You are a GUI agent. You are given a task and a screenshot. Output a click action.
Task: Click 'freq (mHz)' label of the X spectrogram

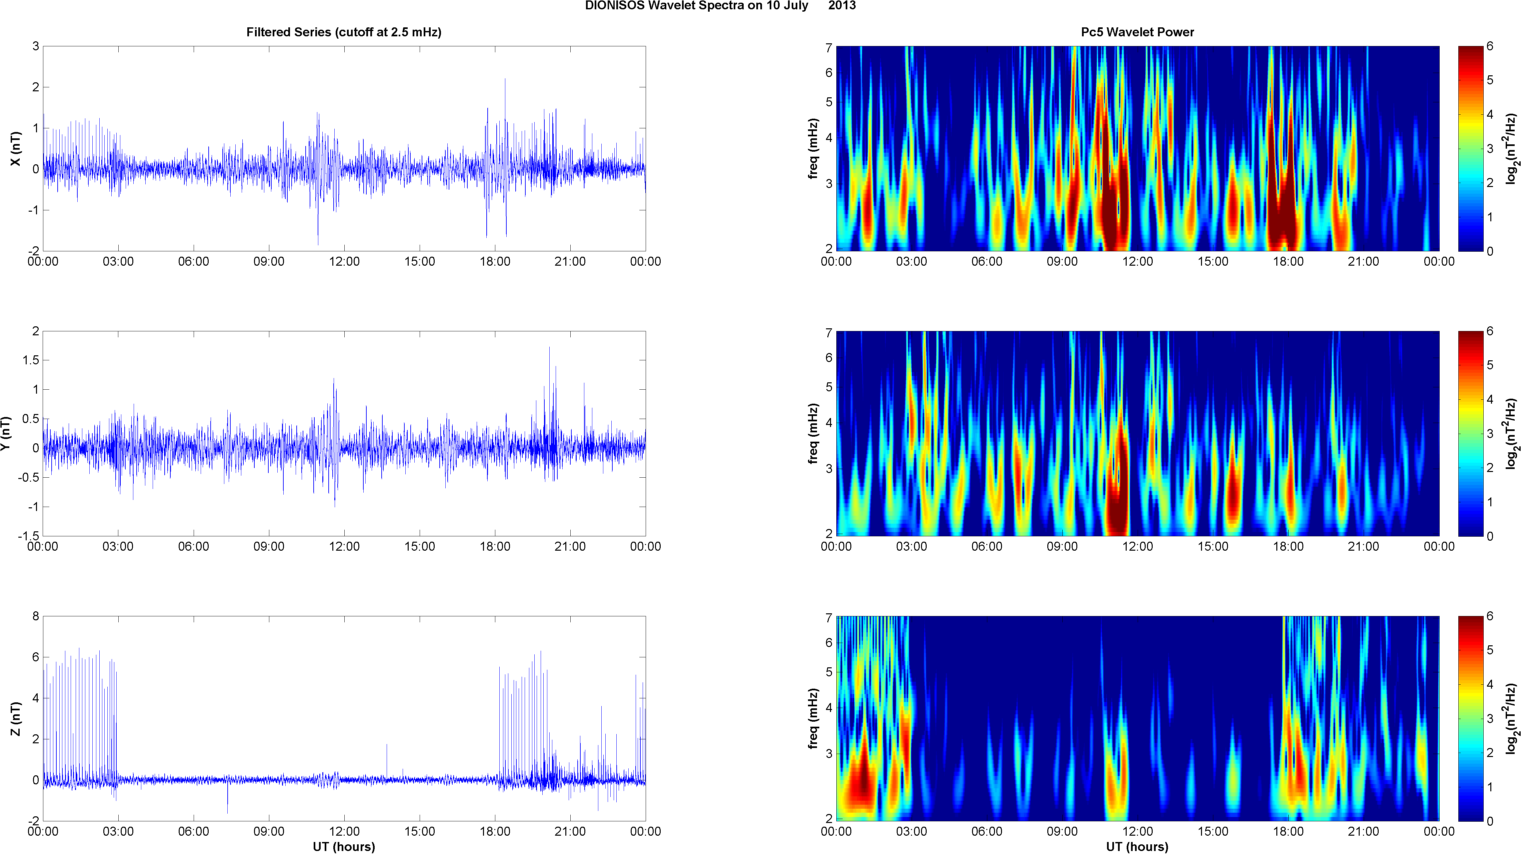(813, 149)
